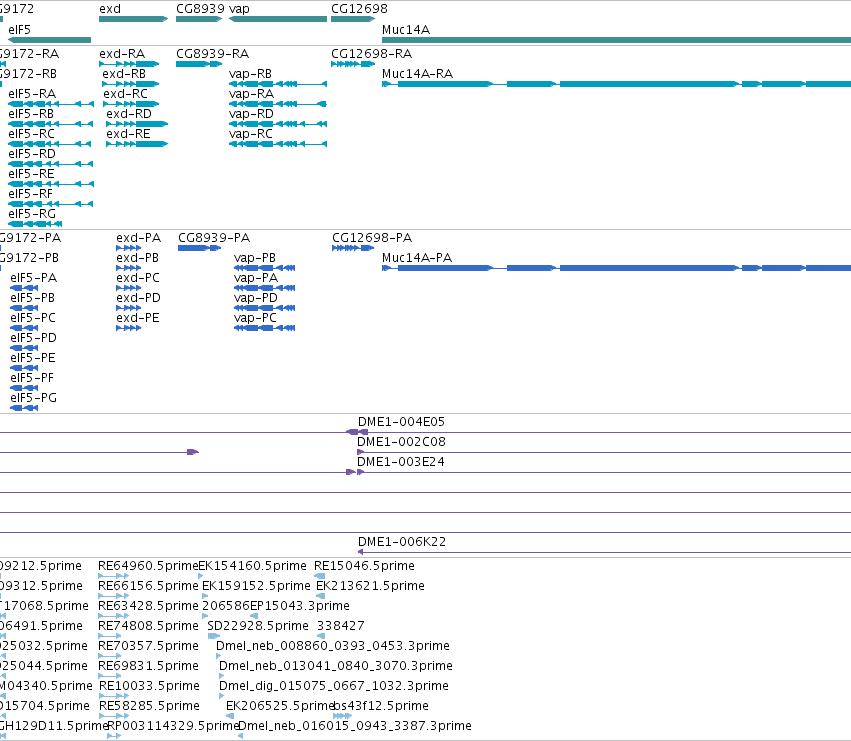
Task: Select protein vap-PB
Action: tap(264, 269)
